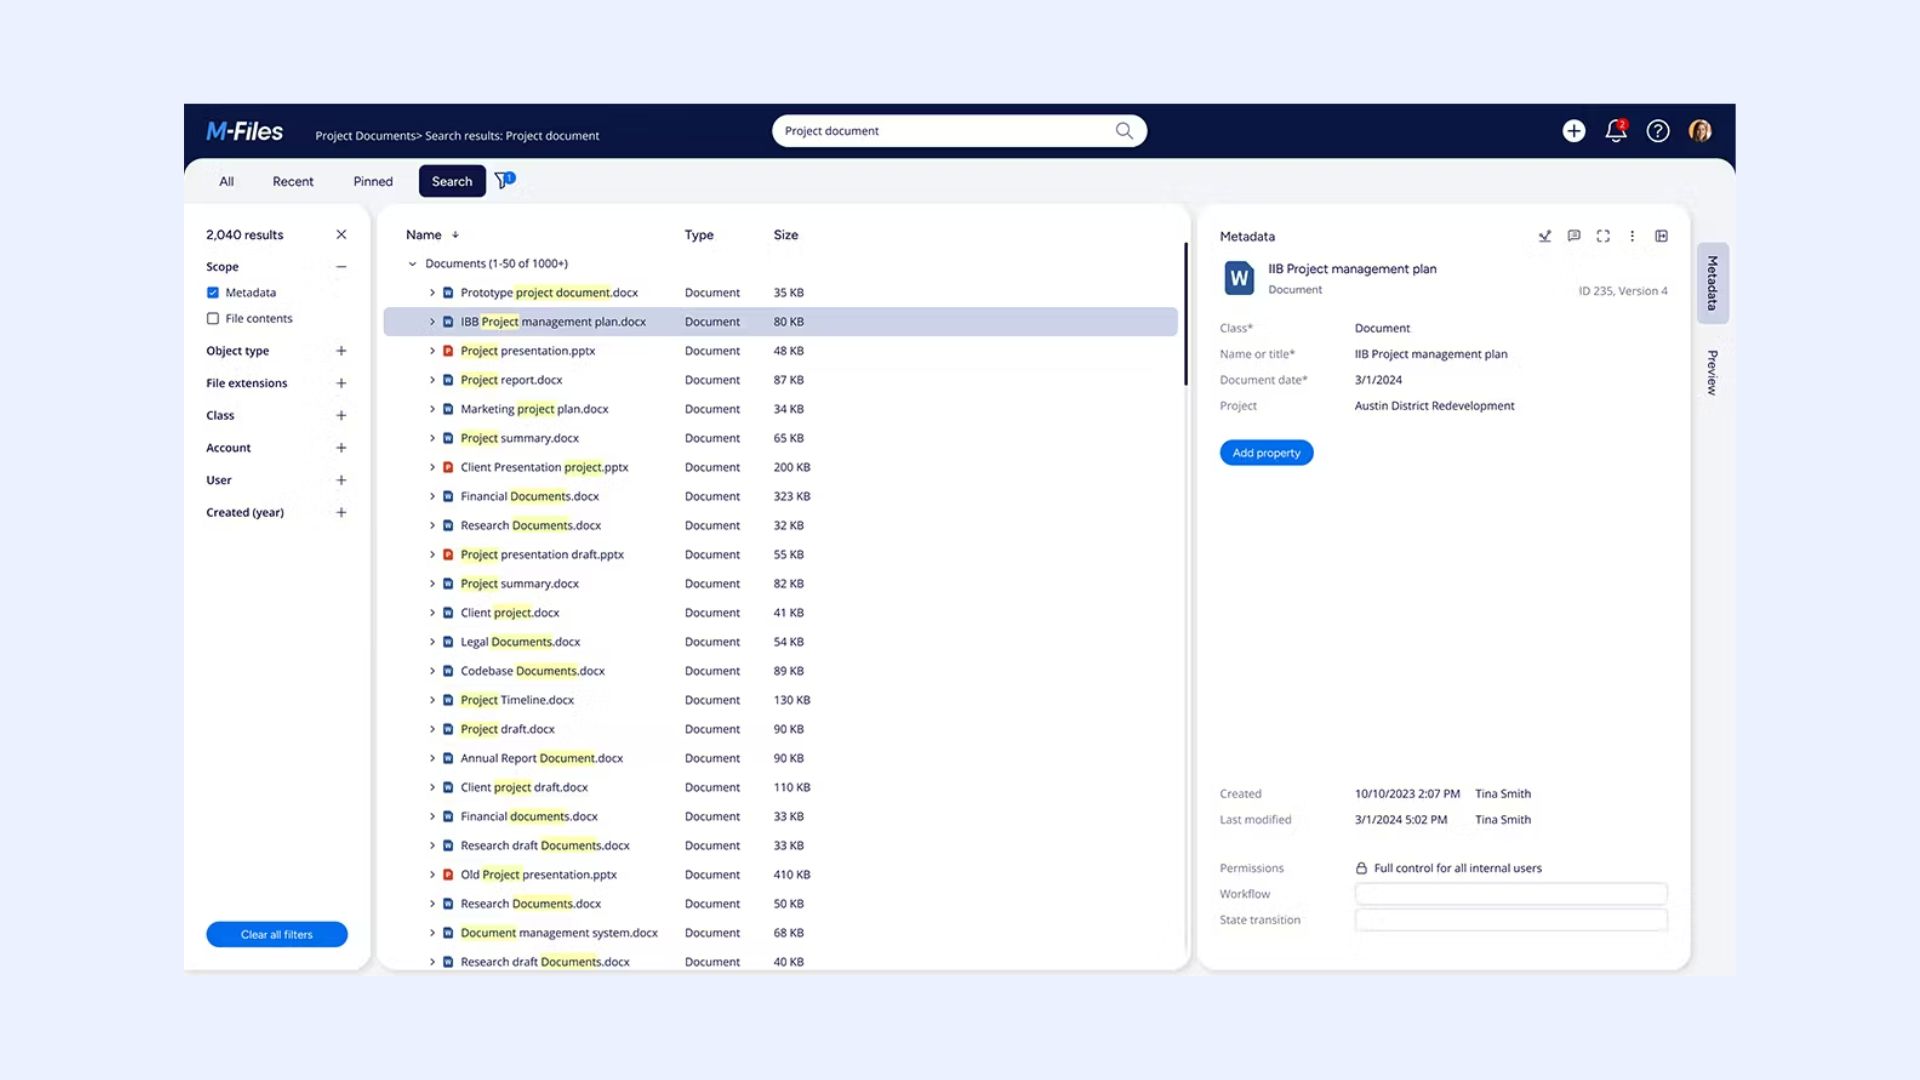Uncheck the Metadata scope checkbox

[213, 293]
